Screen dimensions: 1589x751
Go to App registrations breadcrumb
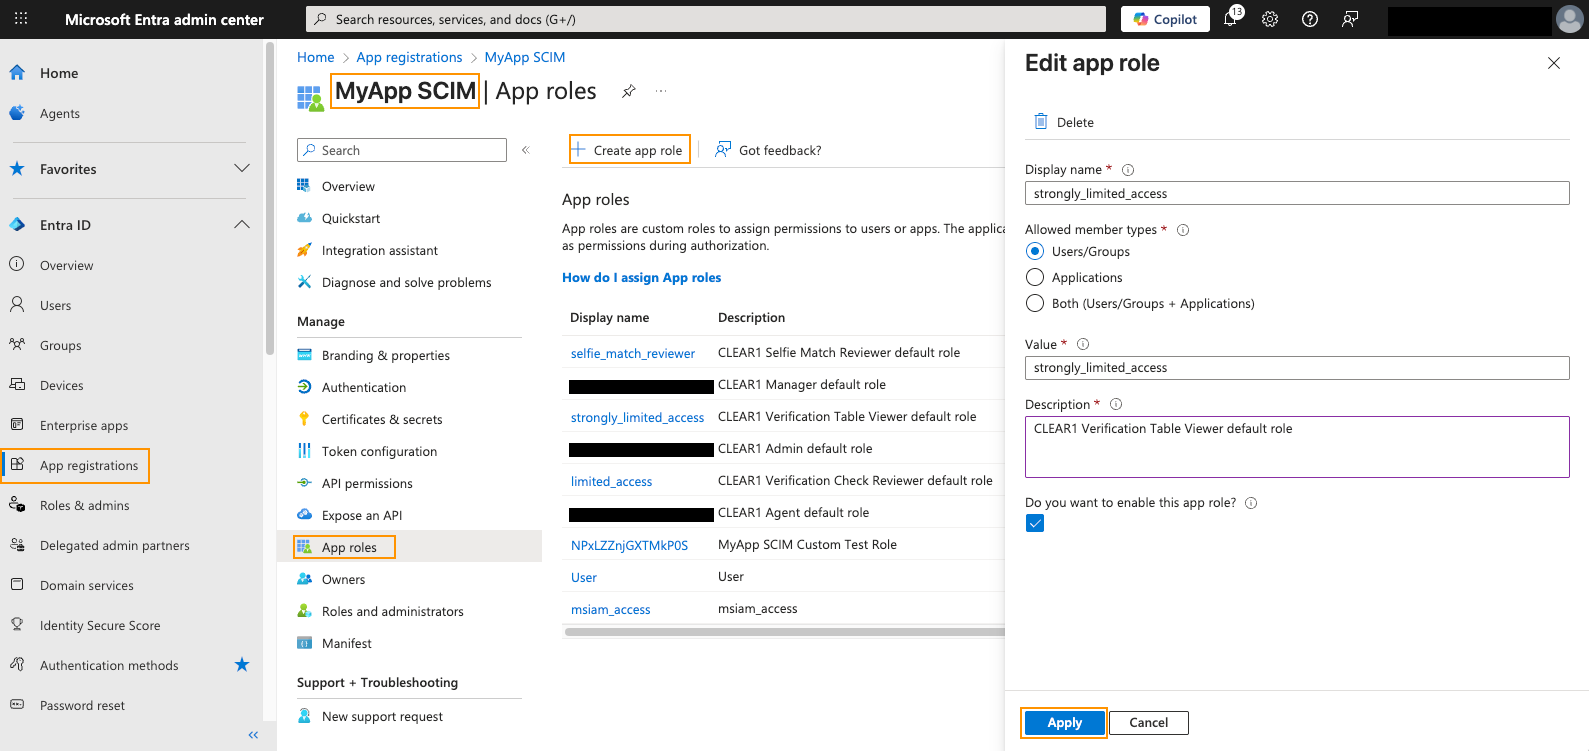point(409,57)
